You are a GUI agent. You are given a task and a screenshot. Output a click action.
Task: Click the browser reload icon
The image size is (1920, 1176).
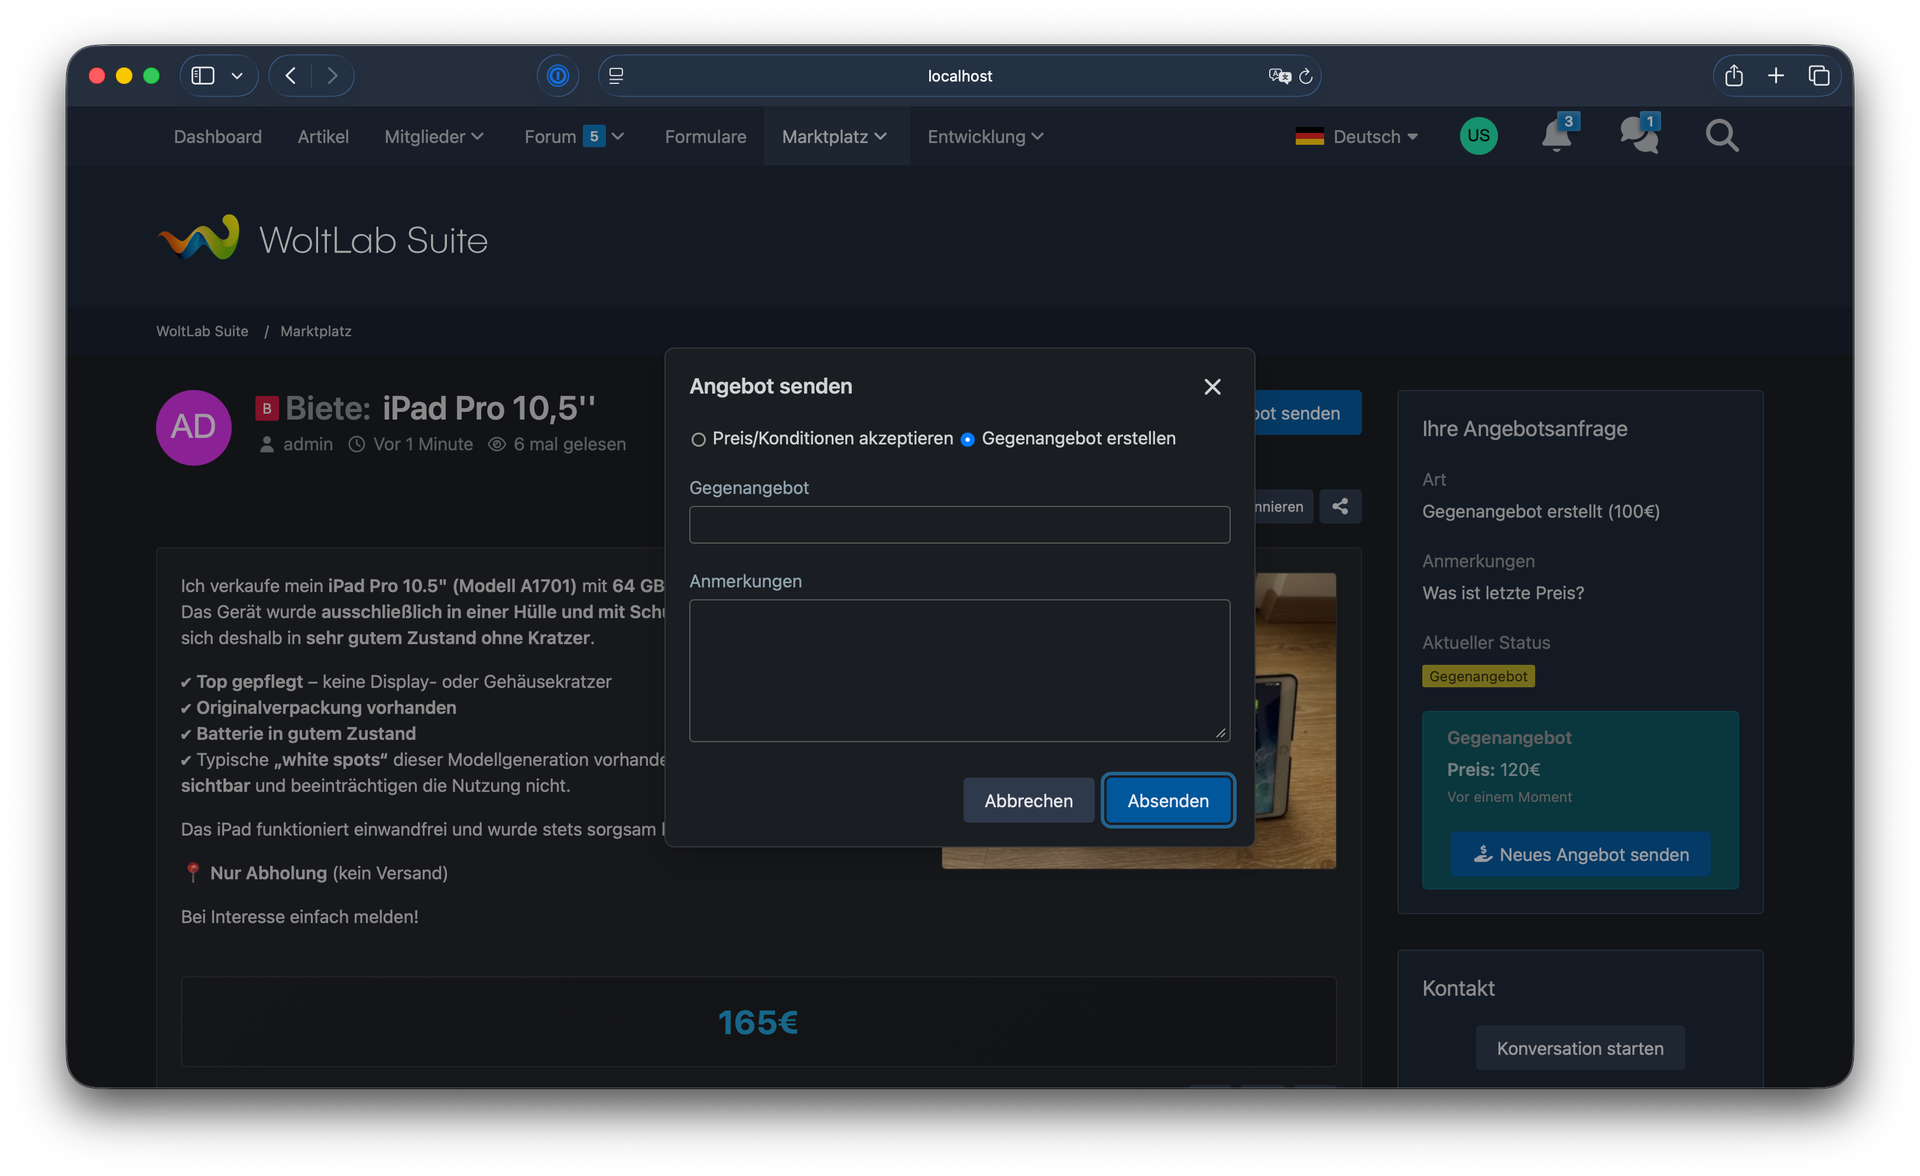coord(1306,76)
